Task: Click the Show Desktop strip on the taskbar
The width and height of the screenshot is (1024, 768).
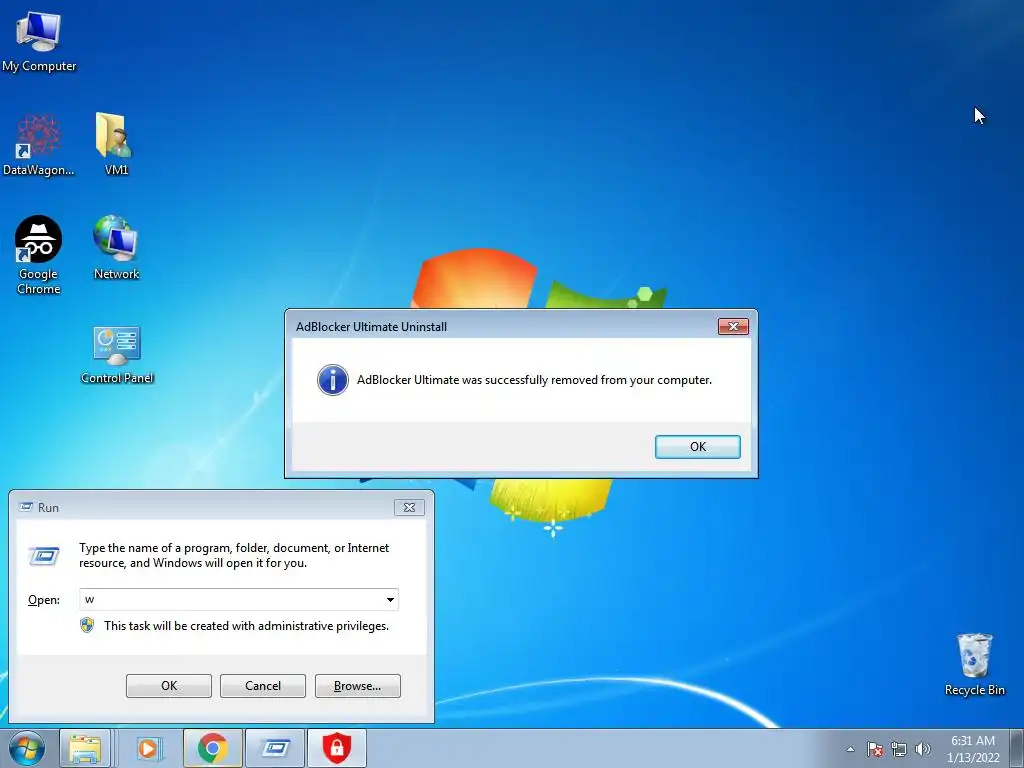Action: click(x=1016, y=748)
